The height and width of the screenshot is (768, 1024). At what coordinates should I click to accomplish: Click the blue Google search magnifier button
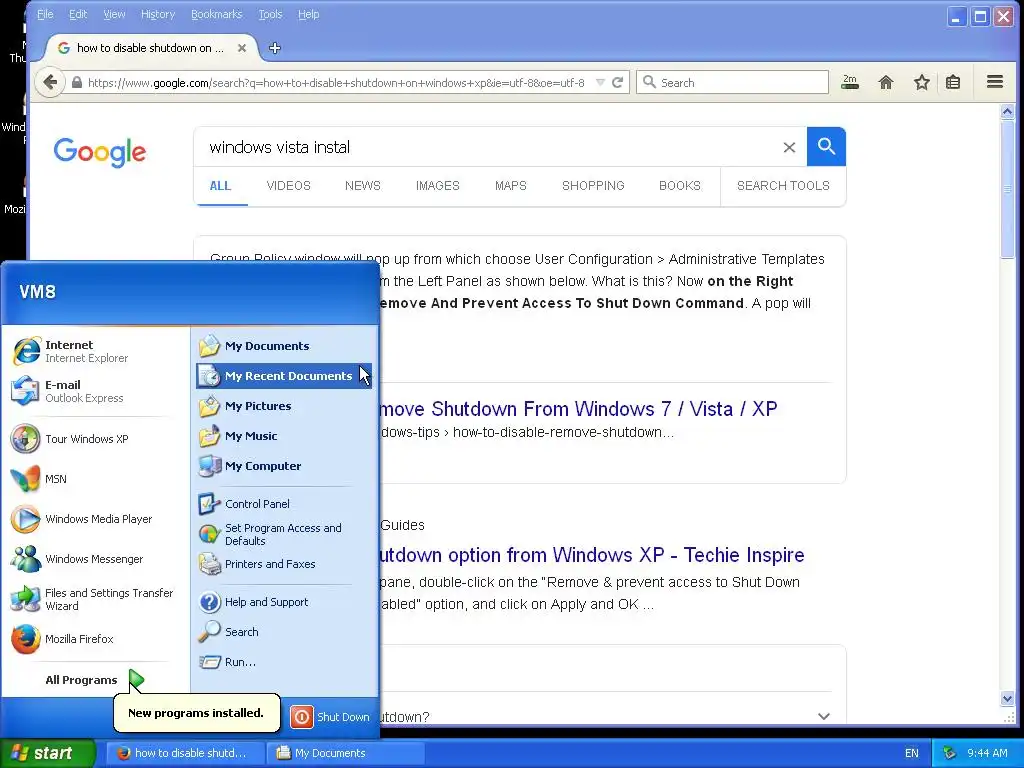[826, 146]
